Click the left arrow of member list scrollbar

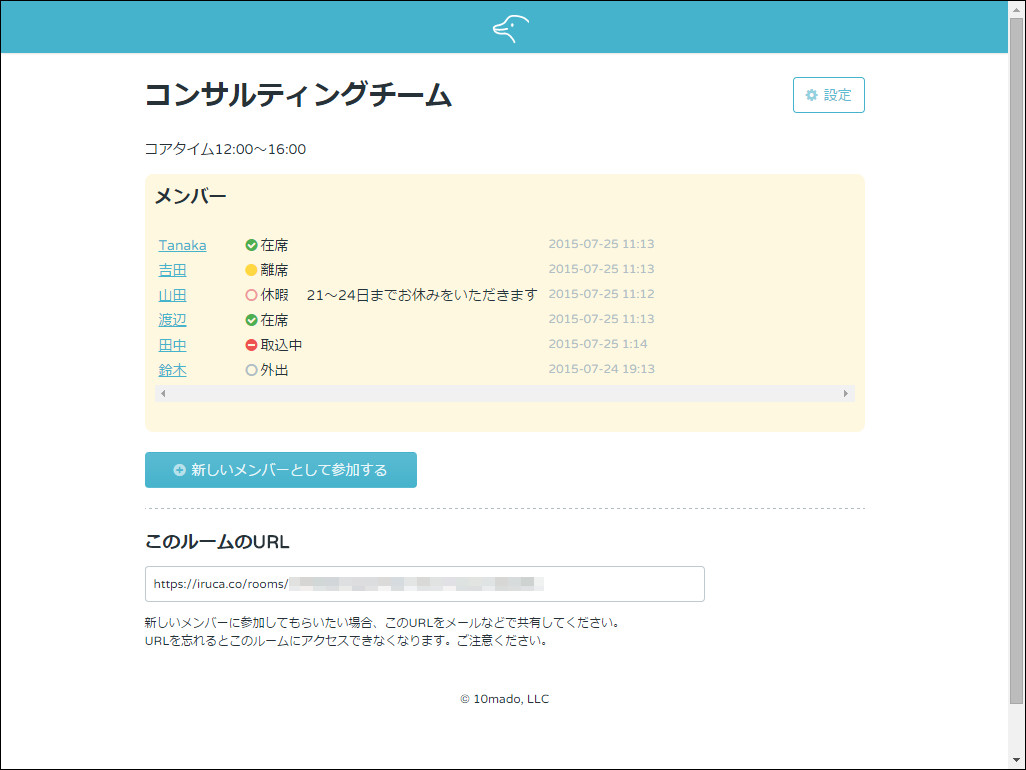[163, 393]
